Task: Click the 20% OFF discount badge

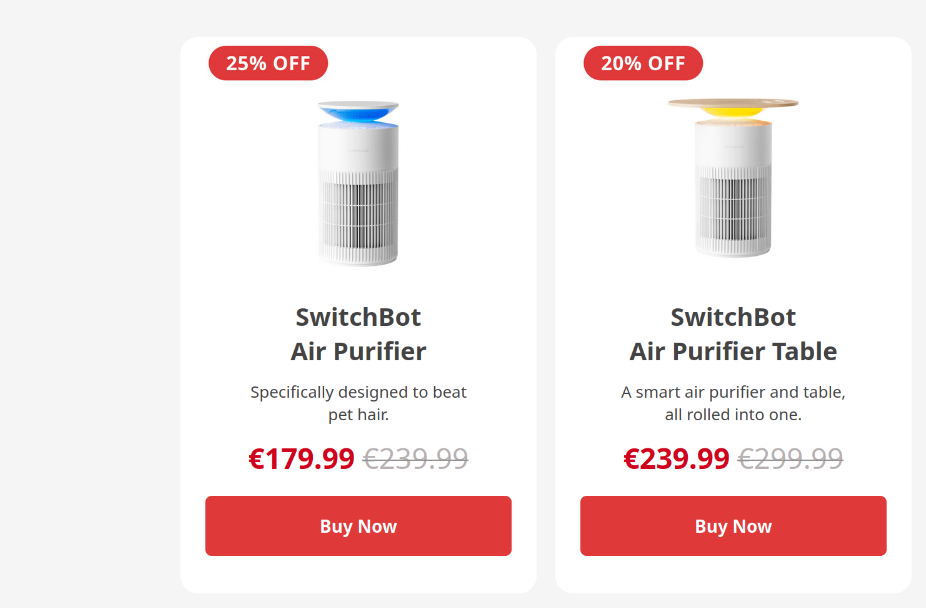Action: click(x=643, y=63)
